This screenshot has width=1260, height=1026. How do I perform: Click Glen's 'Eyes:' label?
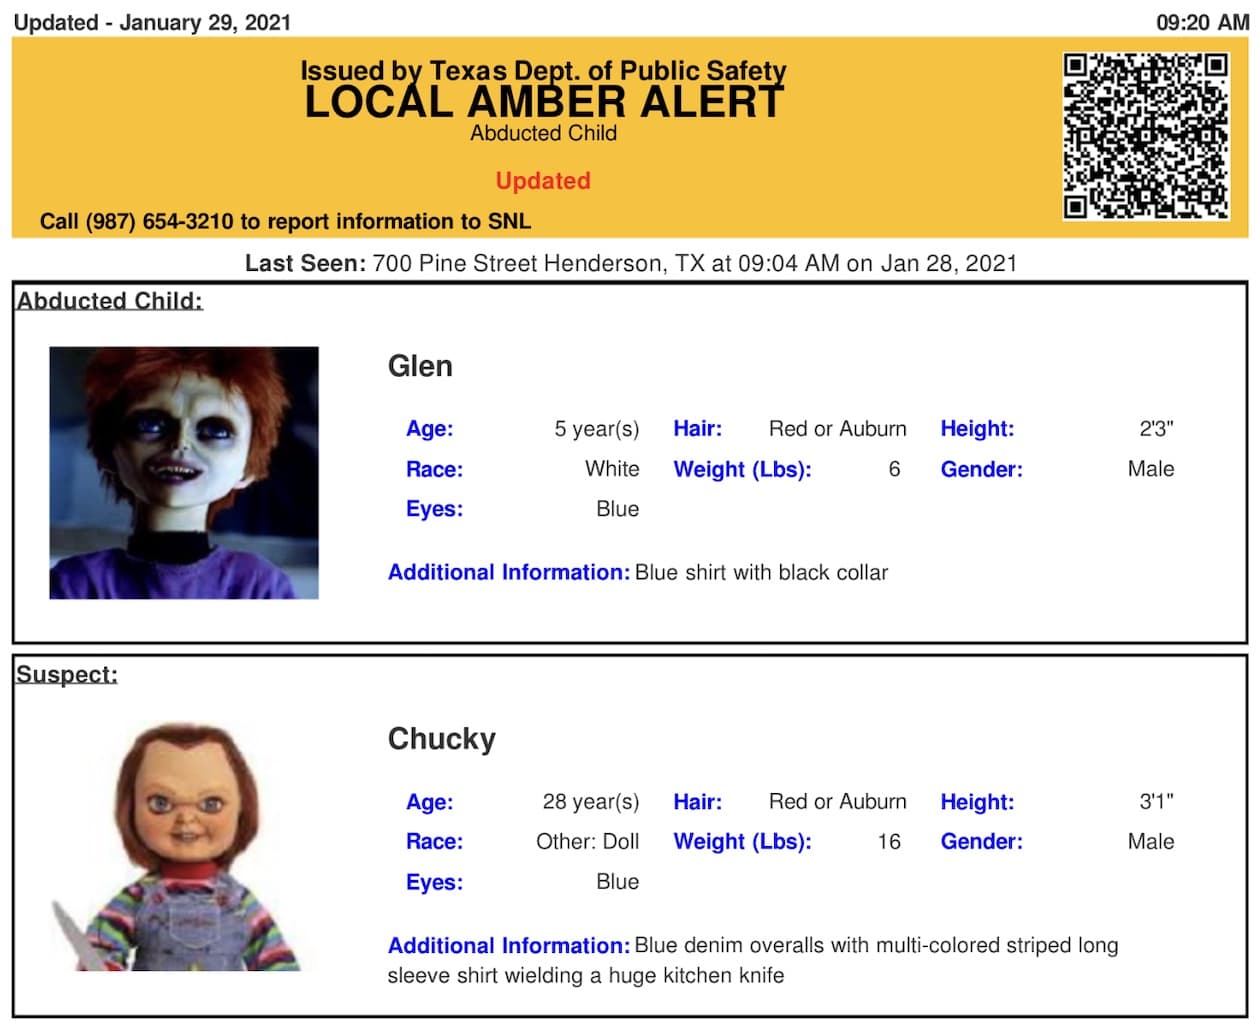click(x=434, y=509)
